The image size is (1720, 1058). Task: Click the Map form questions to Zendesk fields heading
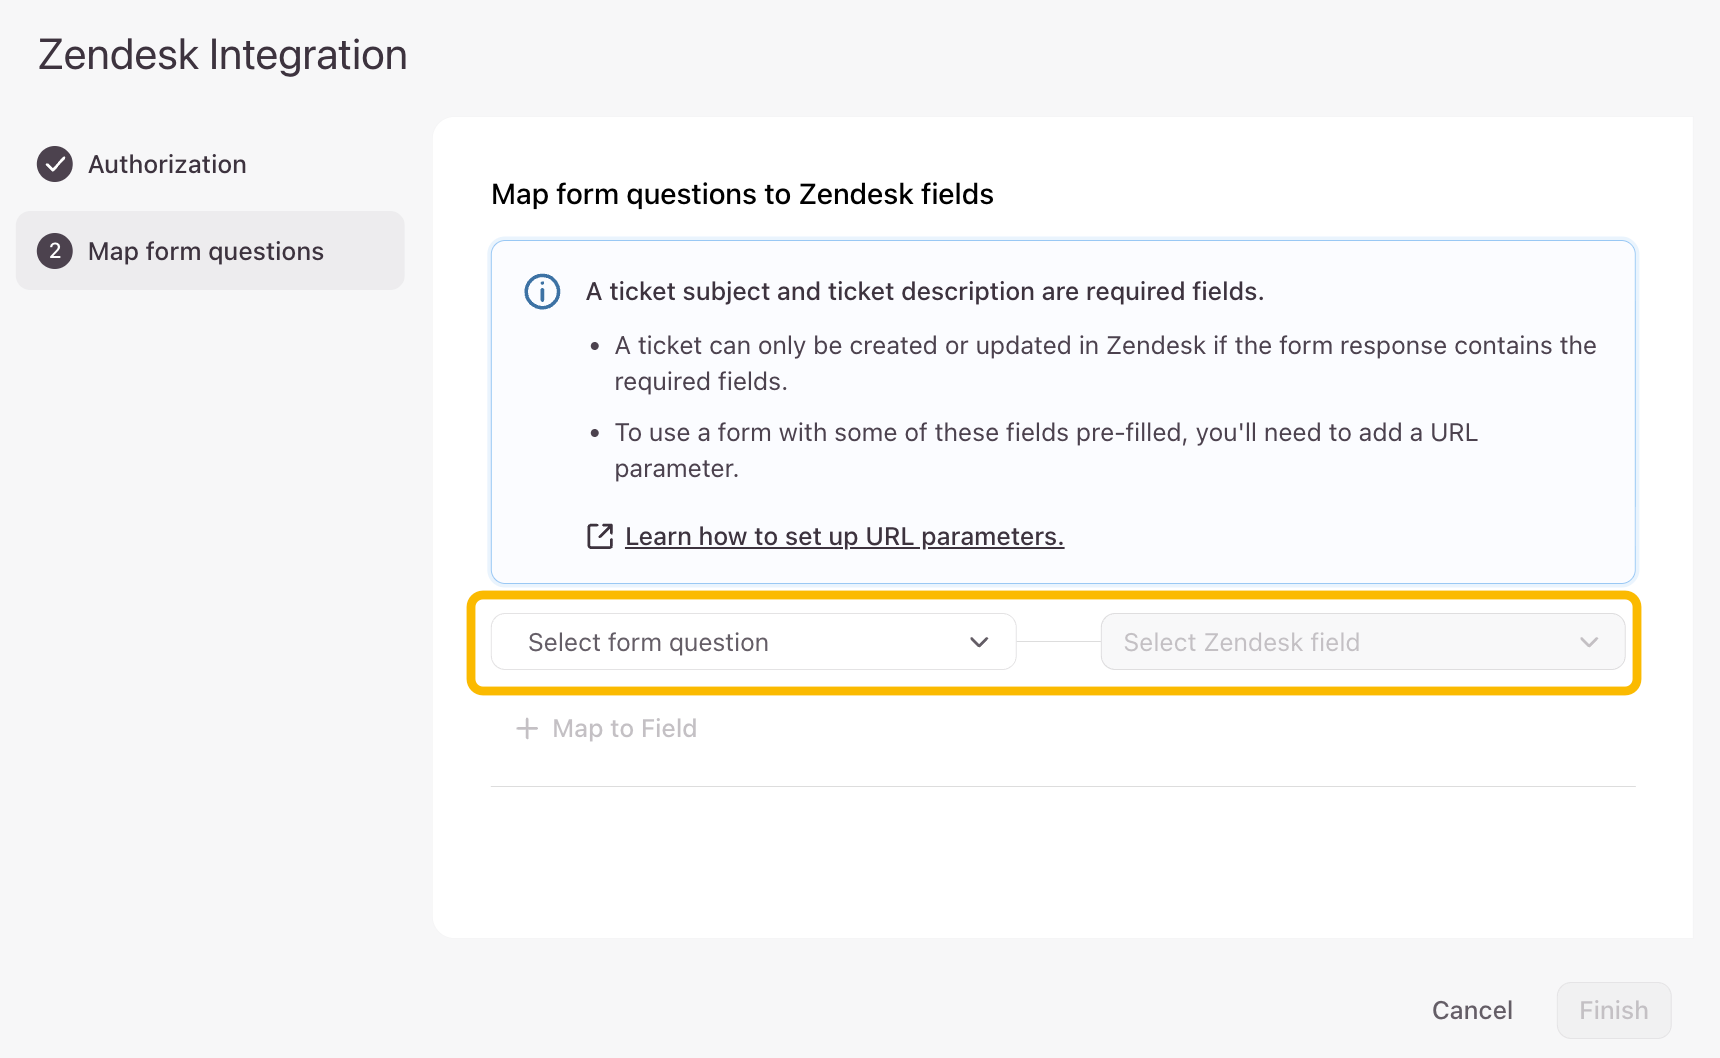pyautogui.click(x=742, y=194)
